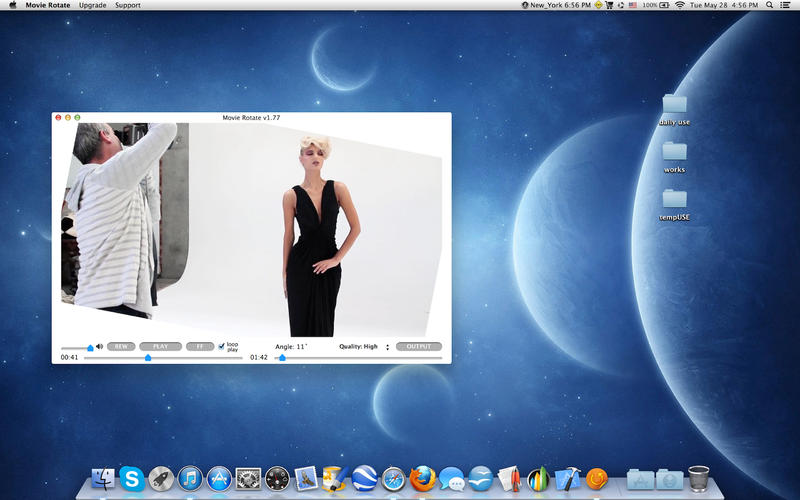Open the Numbers chart bars icon in dock
800x500 pixels.
coord(538,479)
